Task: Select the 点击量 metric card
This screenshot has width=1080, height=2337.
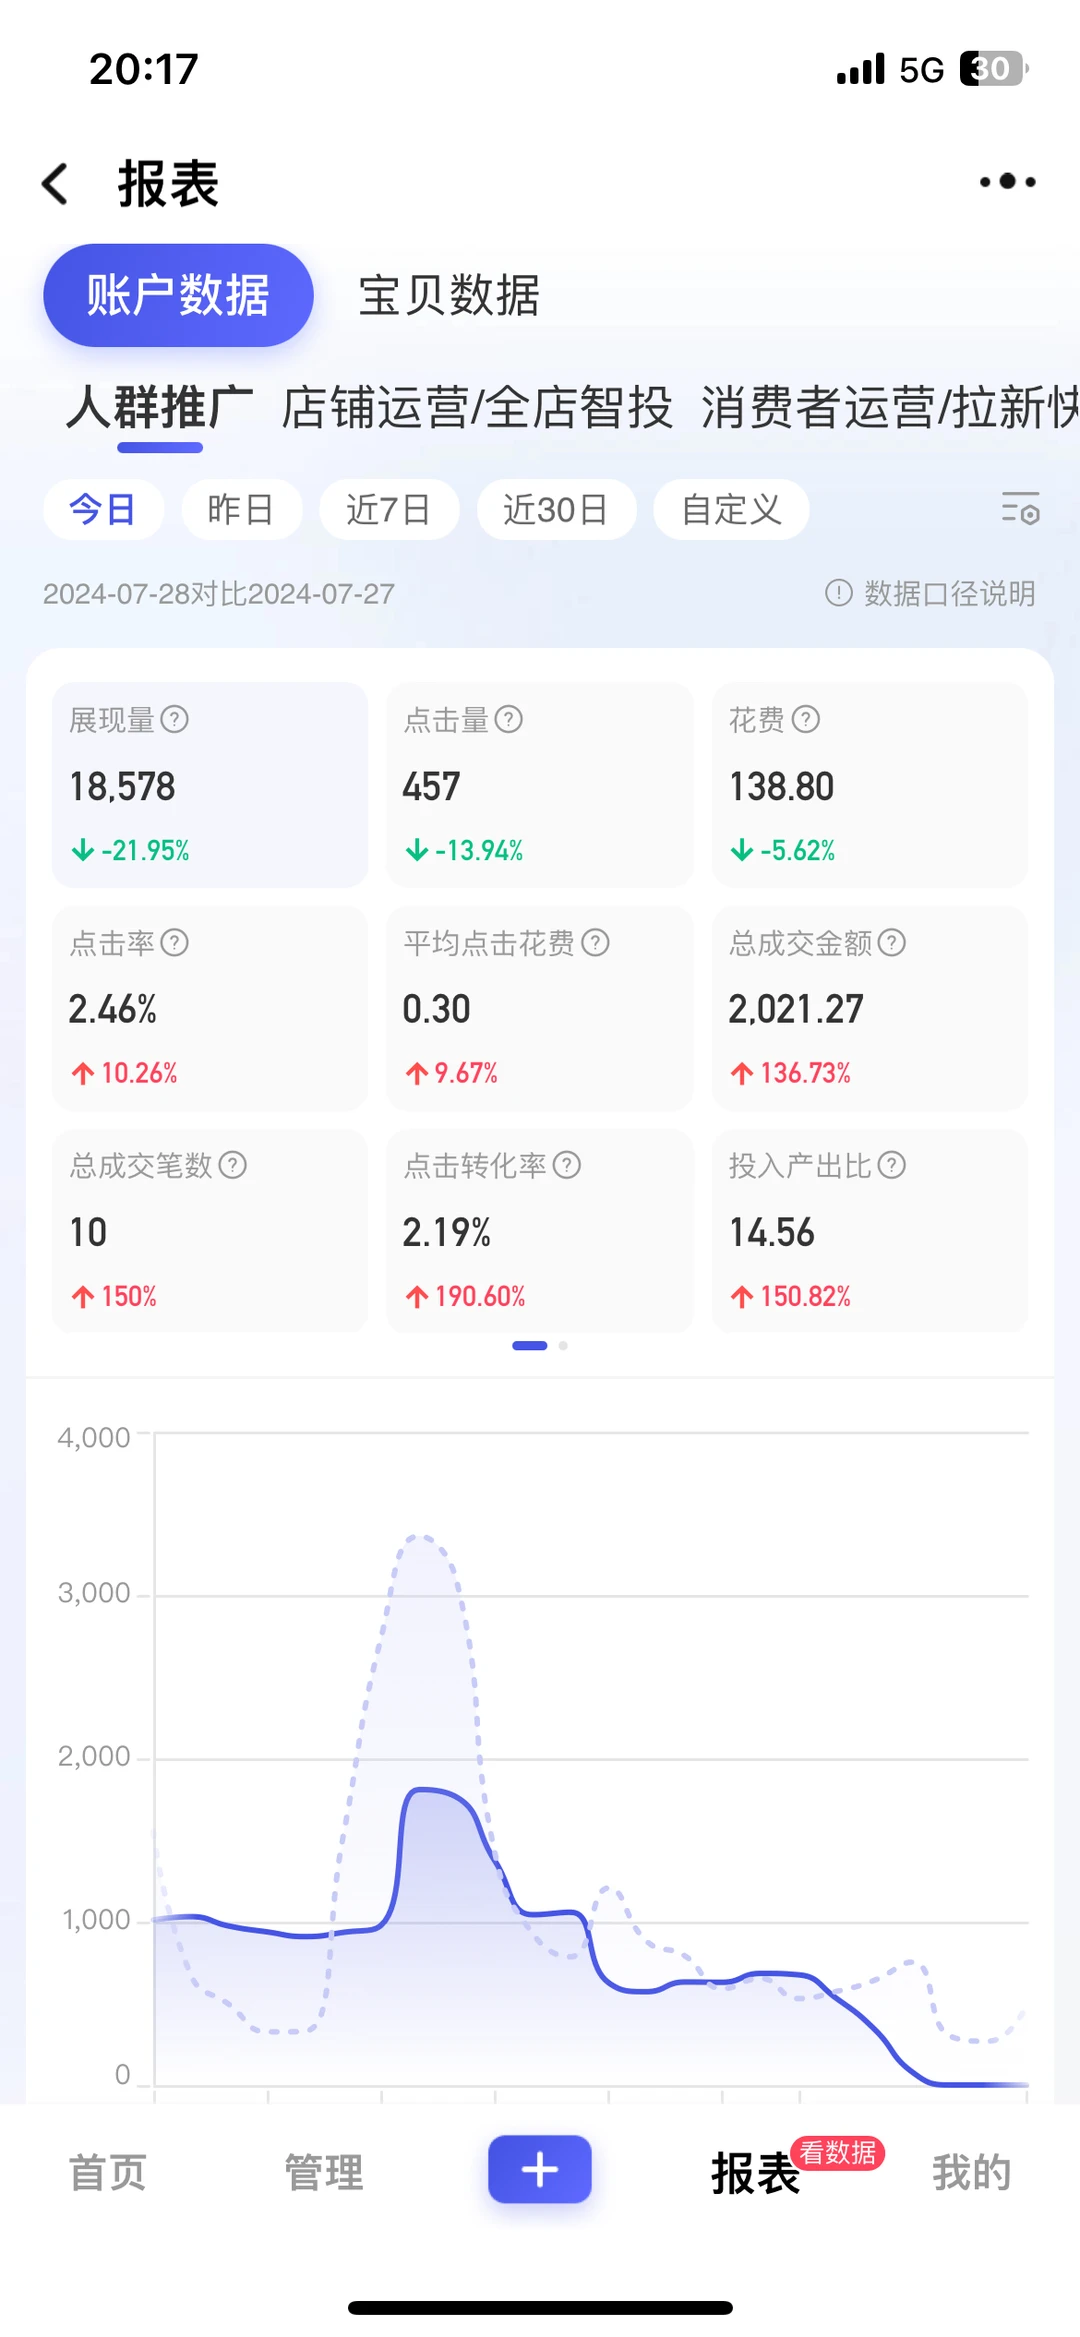Action: click(540, 785)
